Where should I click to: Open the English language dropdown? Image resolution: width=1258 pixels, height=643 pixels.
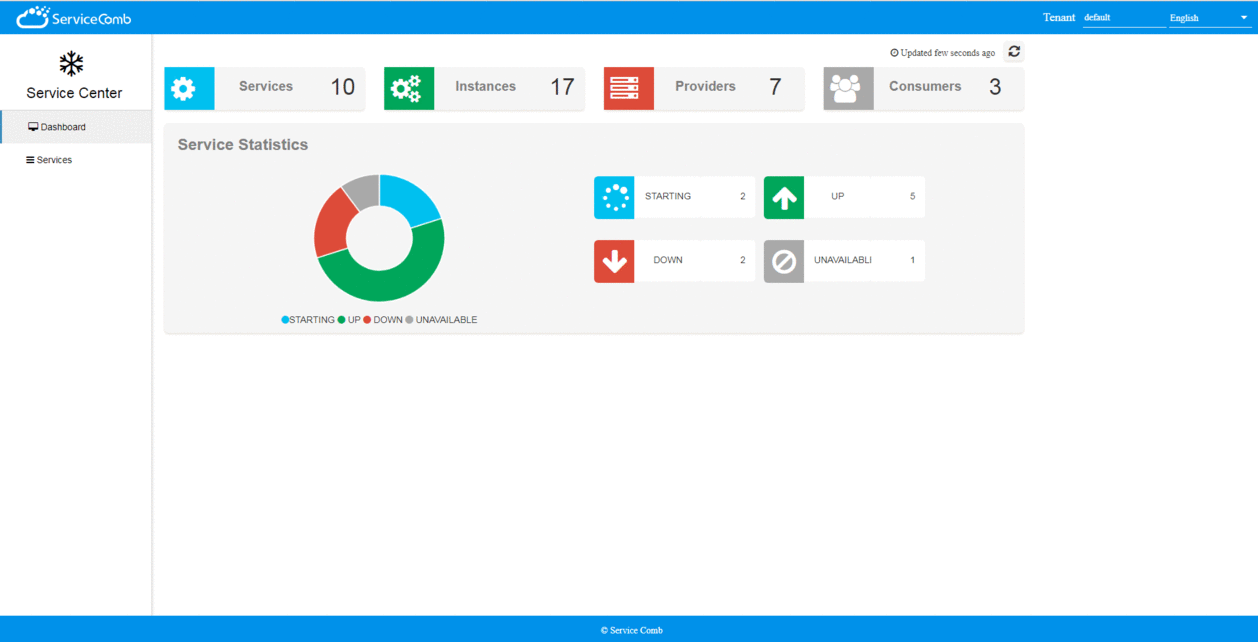pos(1209,18)
